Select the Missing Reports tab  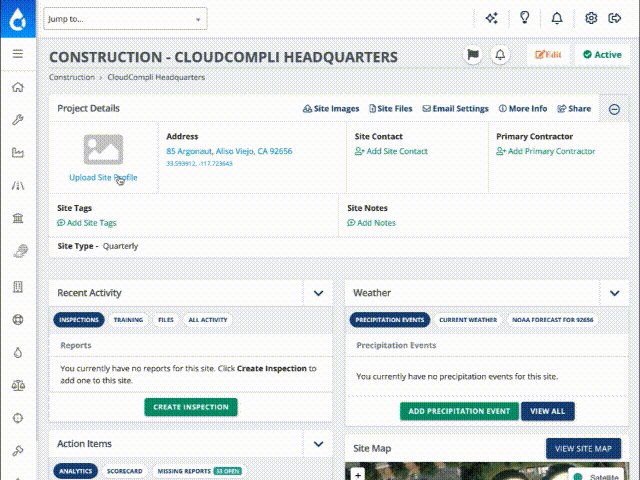click(x=199, y=471)
